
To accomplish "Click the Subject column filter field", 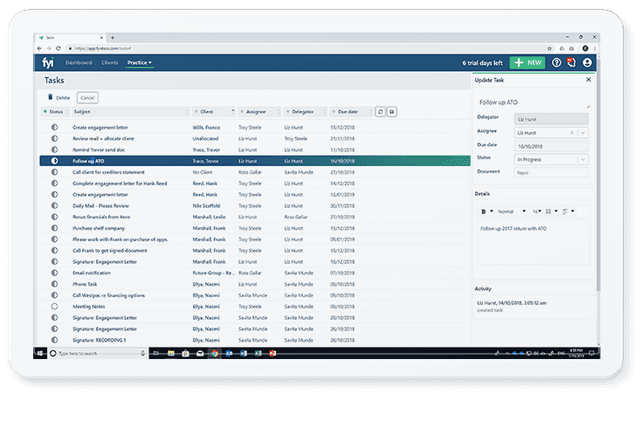I will [x=131, y=111].
